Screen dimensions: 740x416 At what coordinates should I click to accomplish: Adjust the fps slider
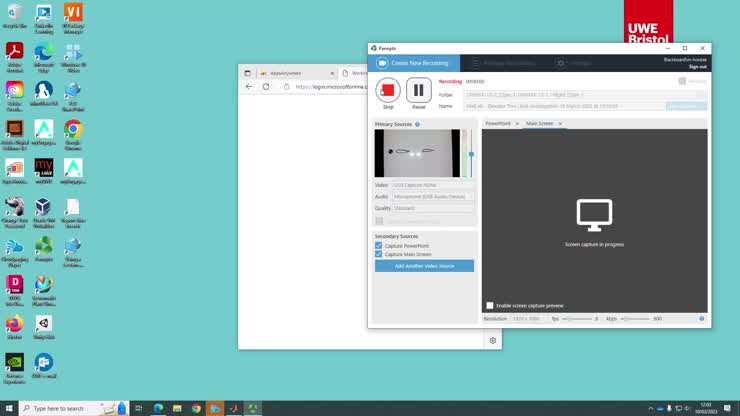pos(579,319)
